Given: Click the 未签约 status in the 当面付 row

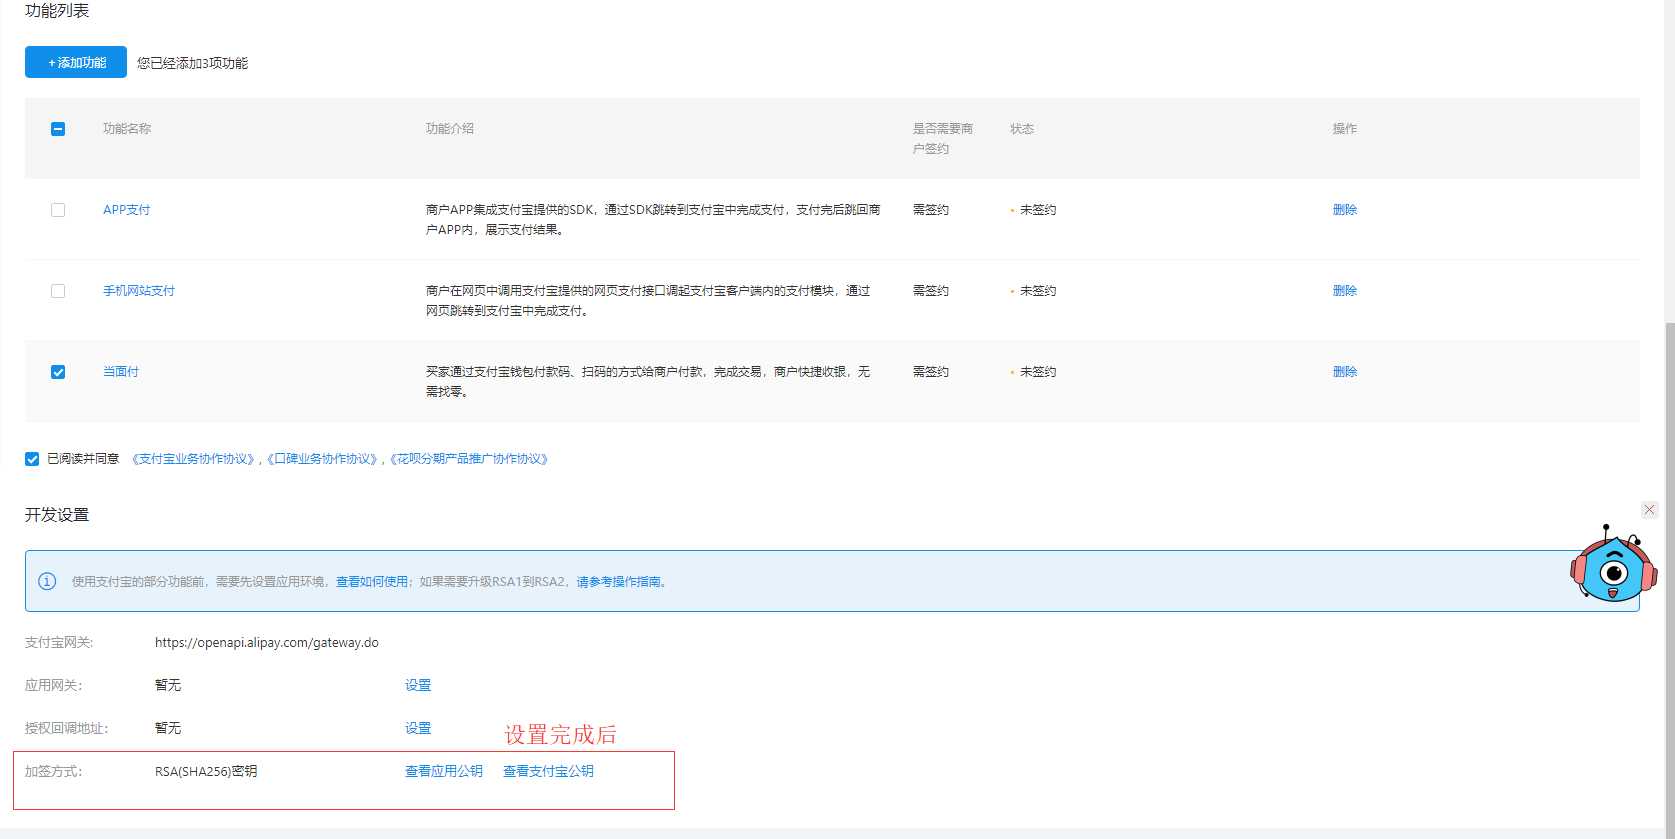Looking at the screenshot, I should (1038, 372).
